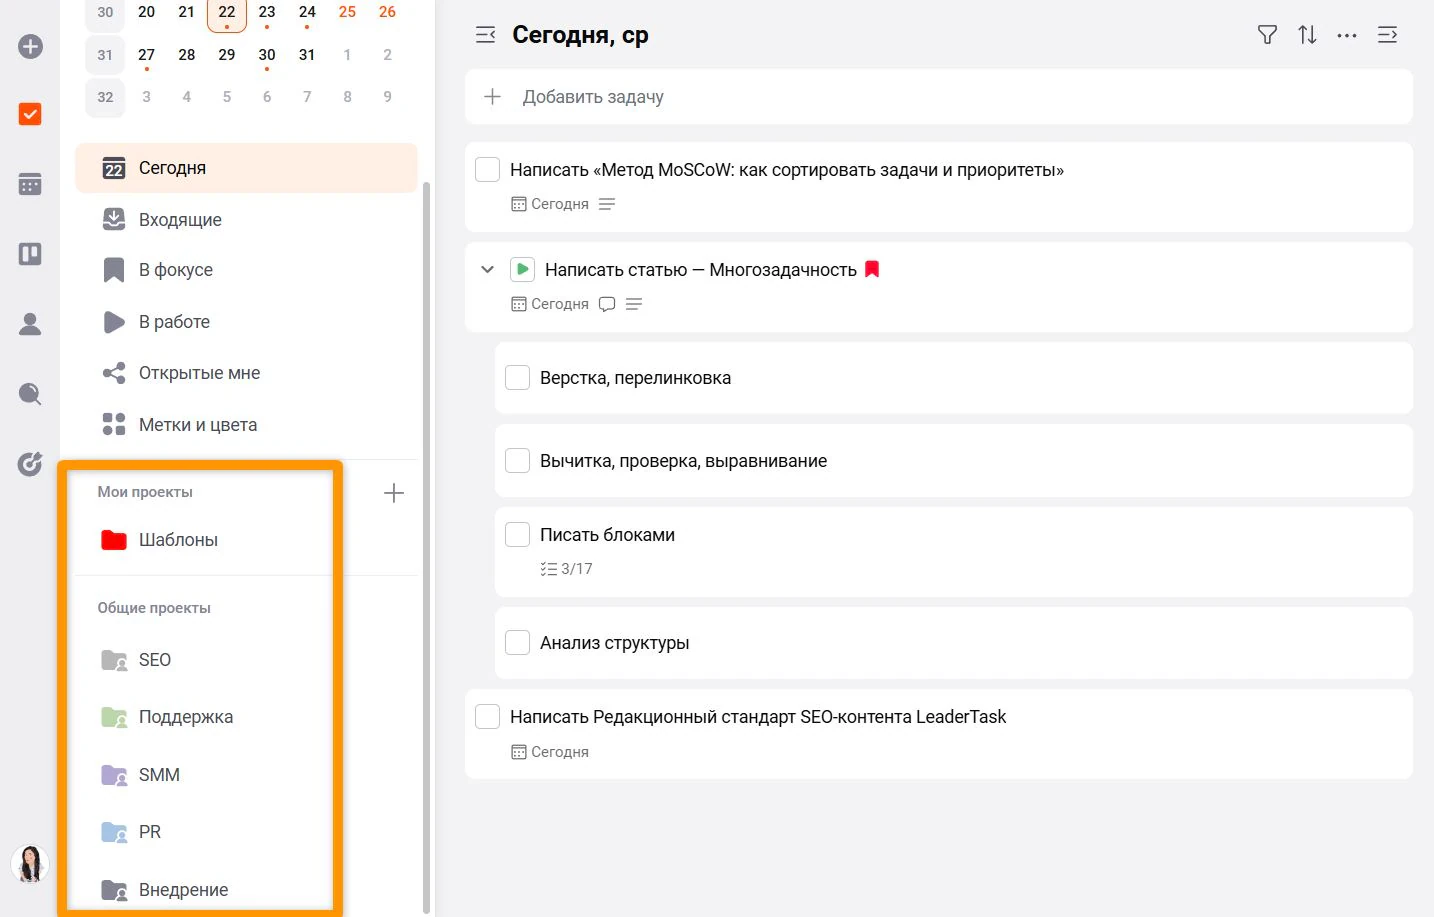The width and height of the screenshot is (1434, 917).
Task: Open the contacts person icon
Action: pos(30,324)
